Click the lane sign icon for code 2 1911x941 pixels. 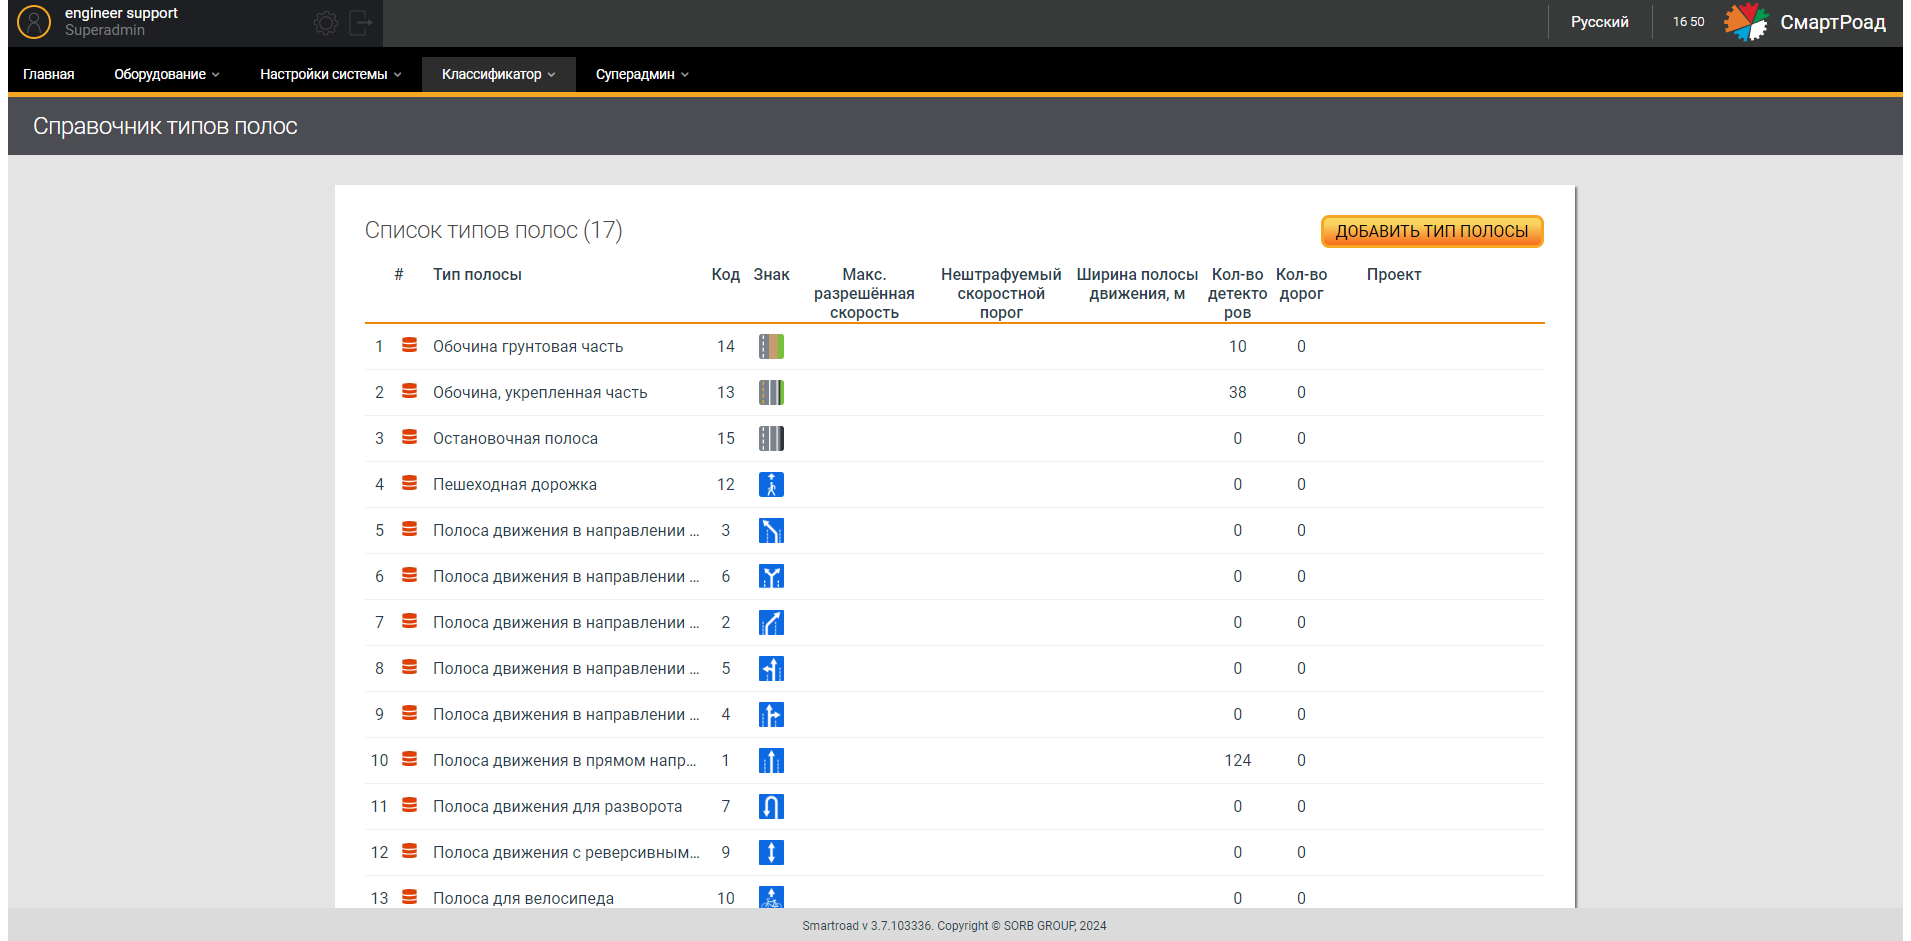click(771, 622)
